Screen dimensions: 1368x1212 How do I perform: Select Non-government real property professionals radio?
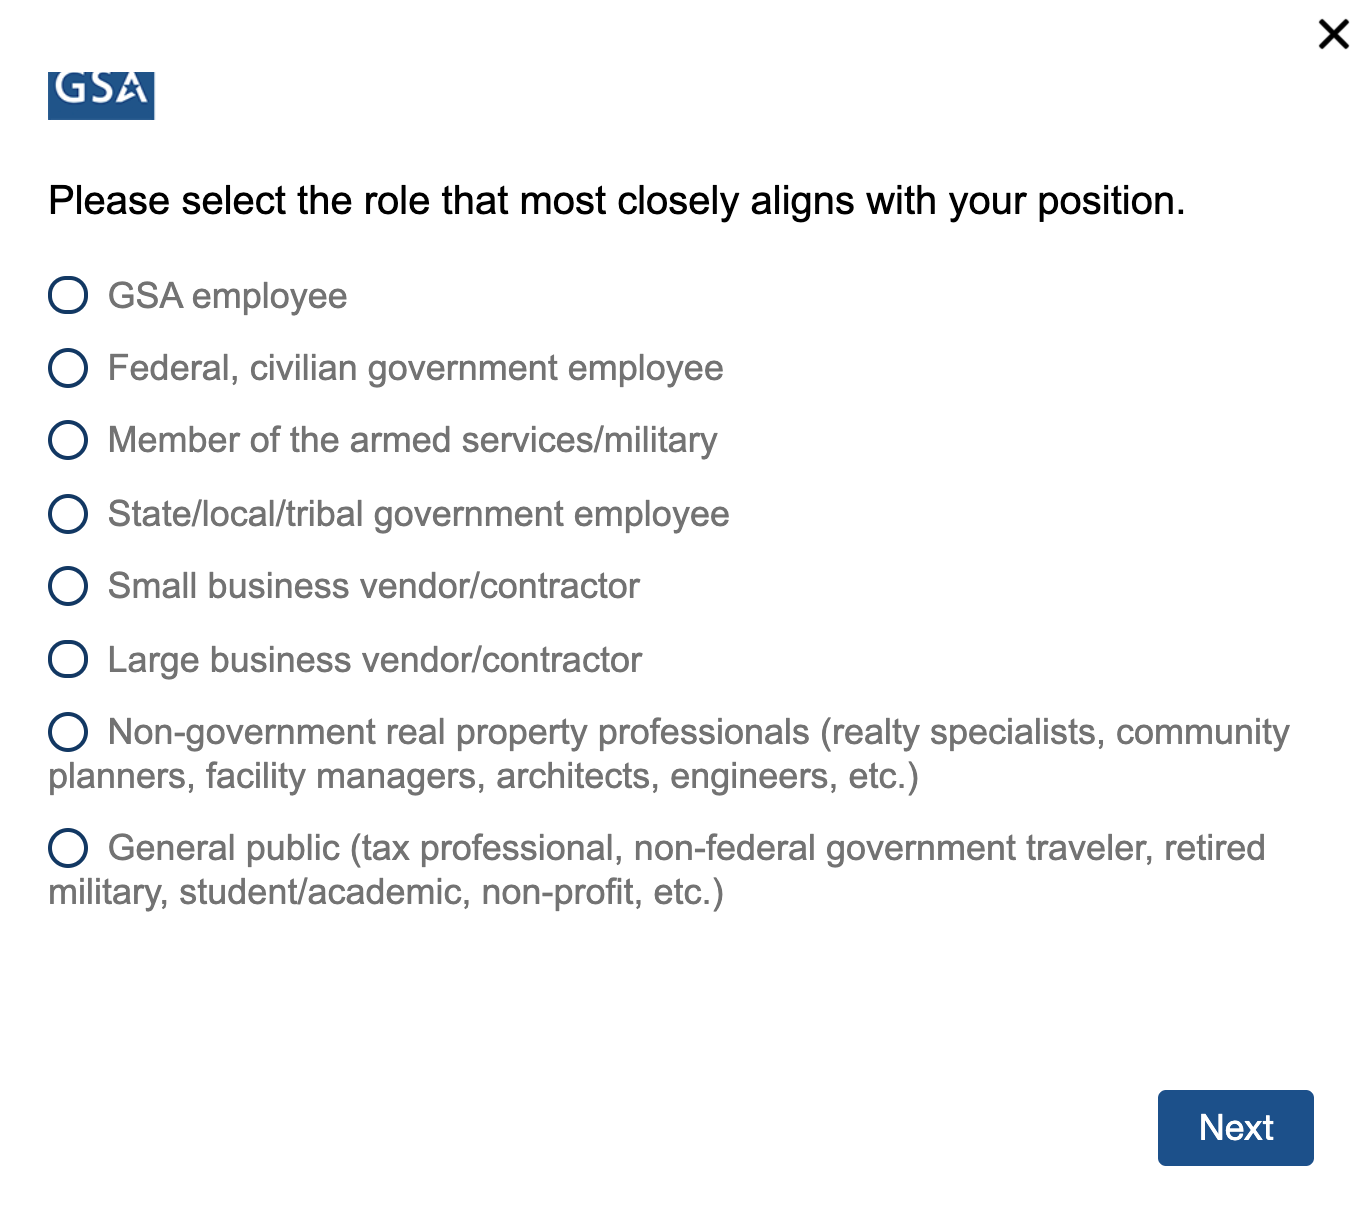point(68,732)
